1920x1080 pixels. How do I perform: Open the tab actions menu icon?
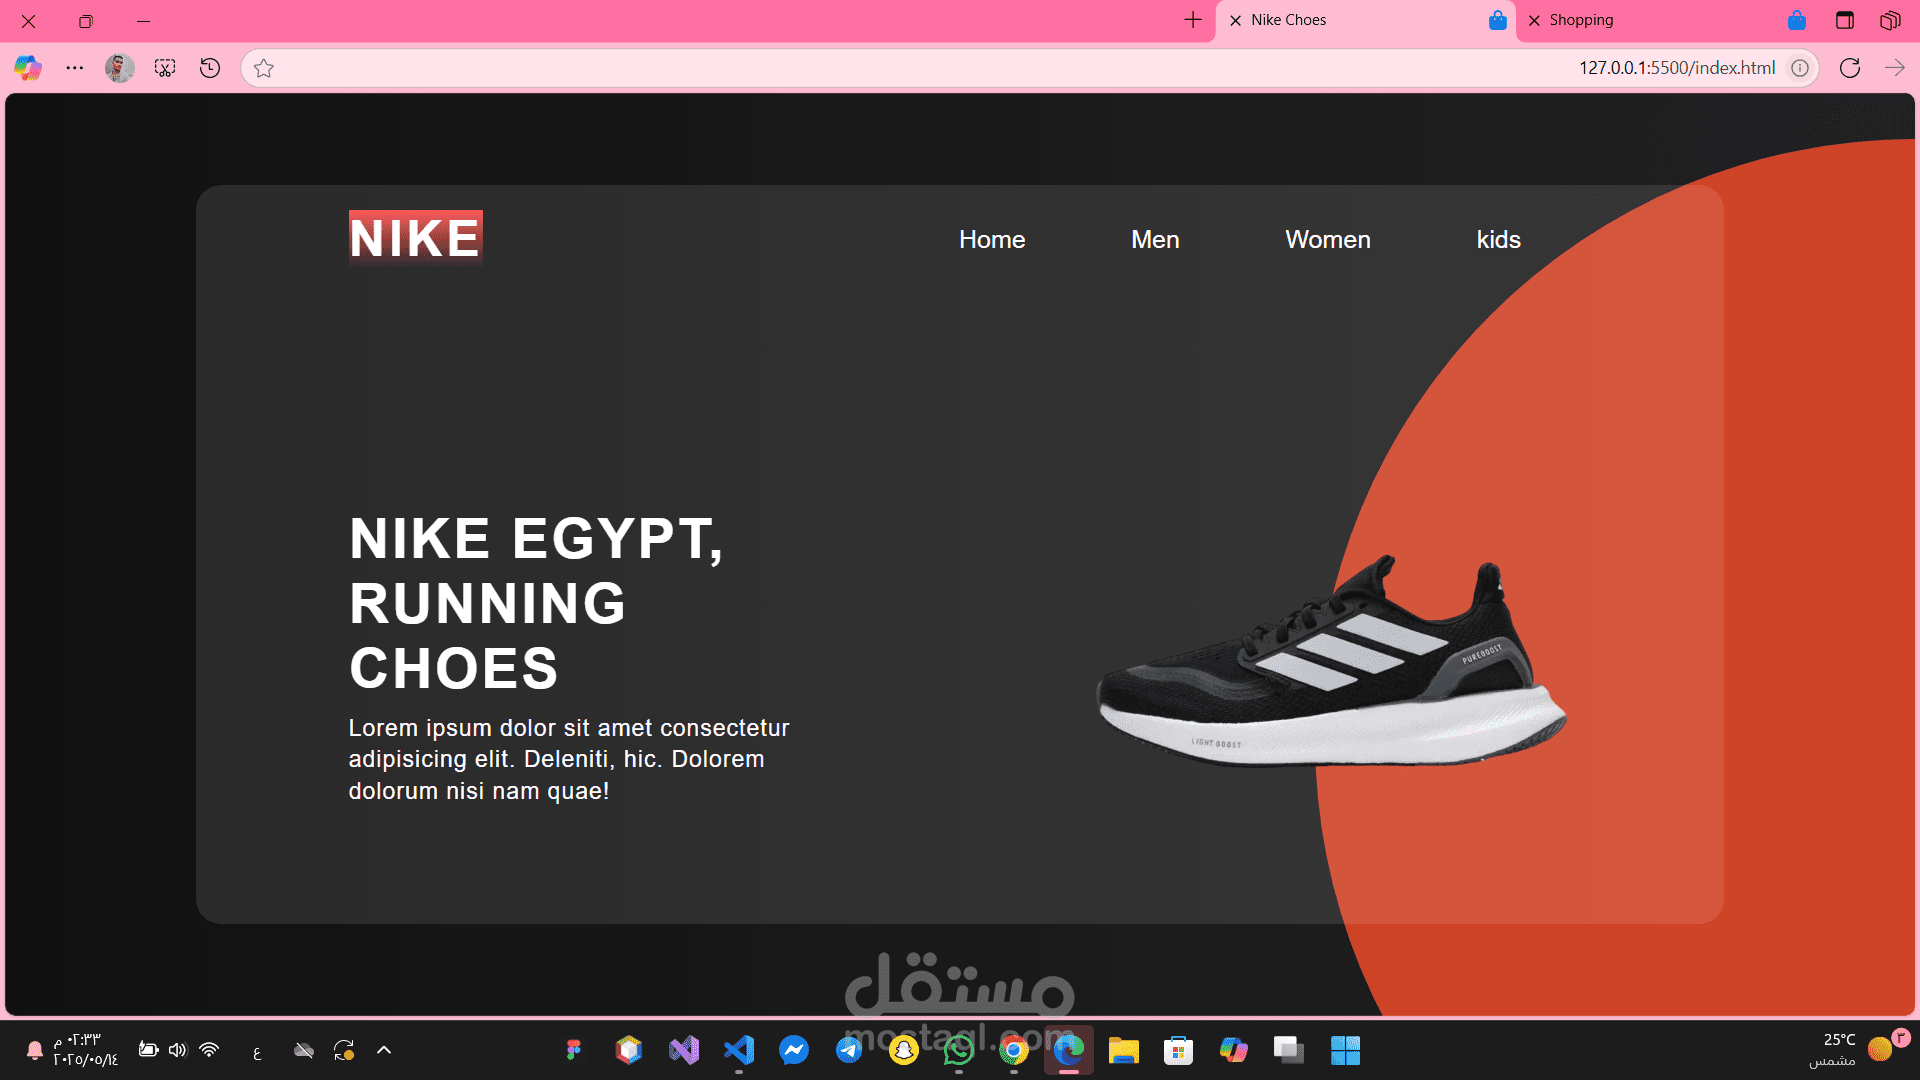[x=1845, y=20]
